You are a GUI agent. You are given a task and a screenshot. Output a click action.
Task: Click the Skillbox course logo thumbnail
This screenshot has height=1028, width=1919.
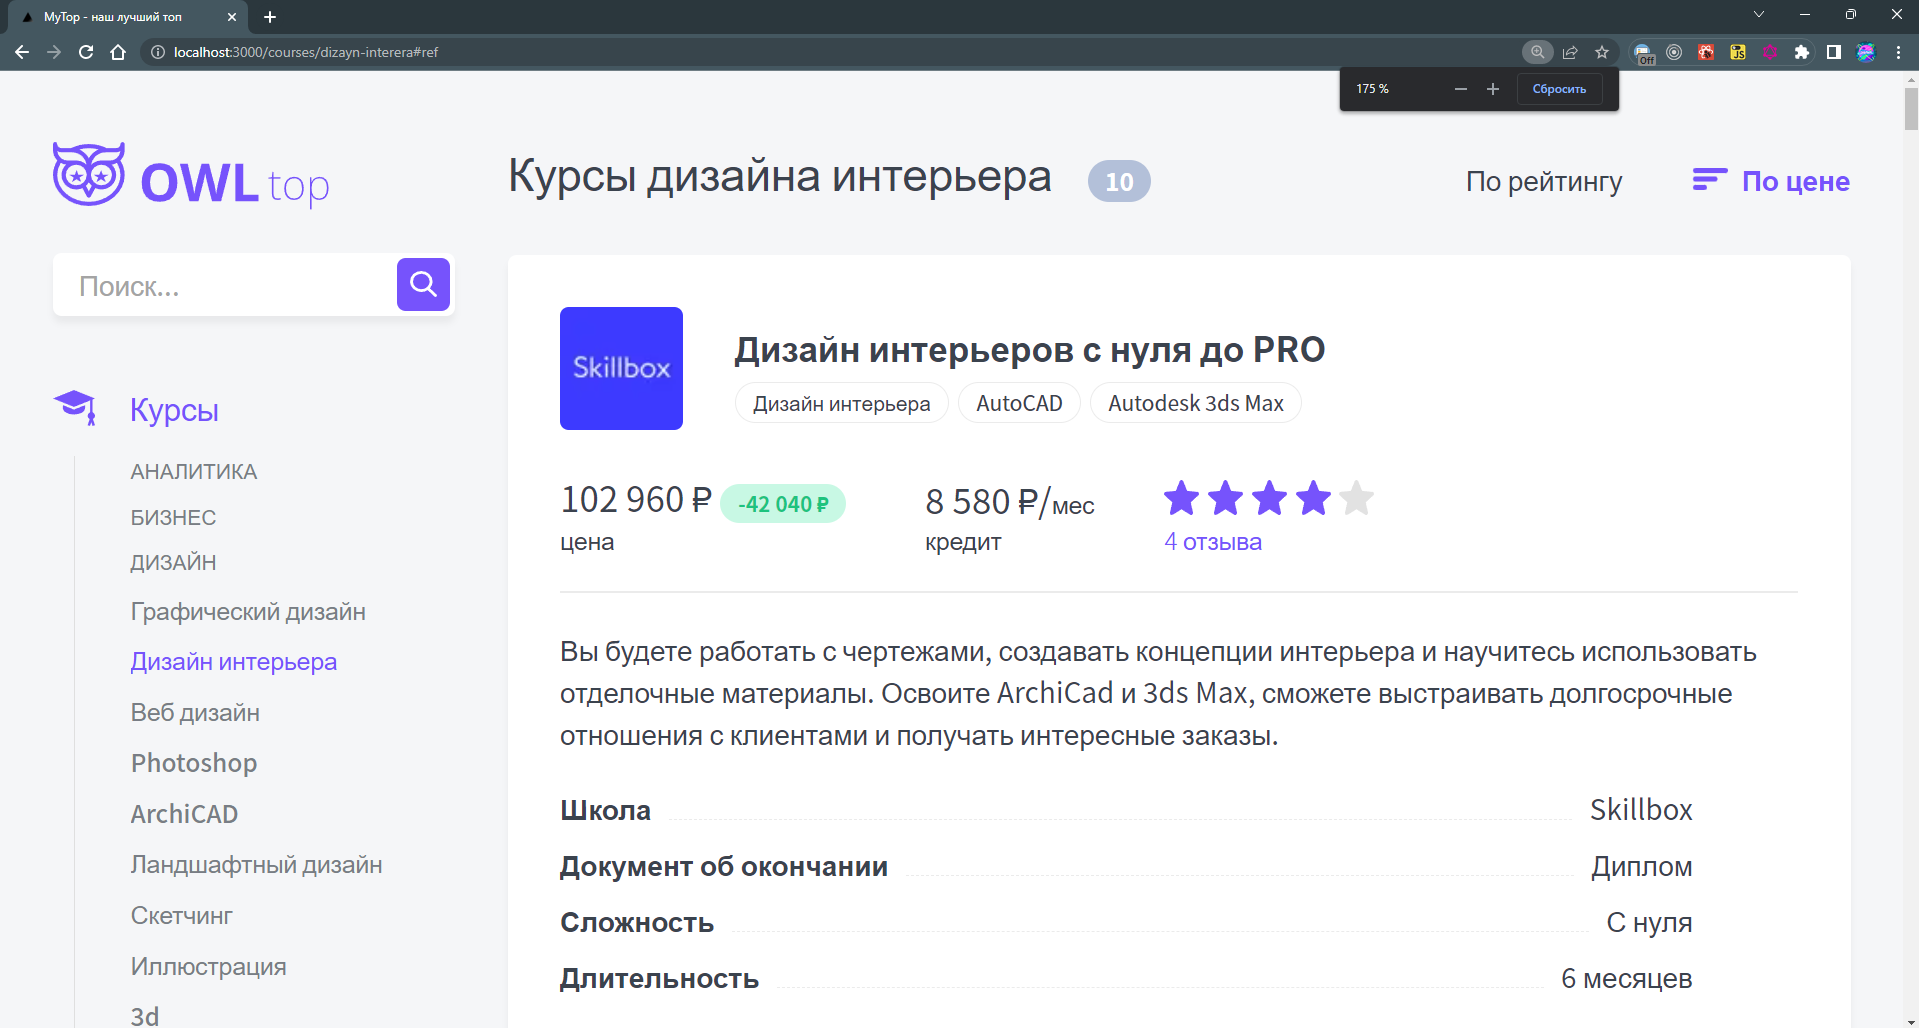pos(621,368)
